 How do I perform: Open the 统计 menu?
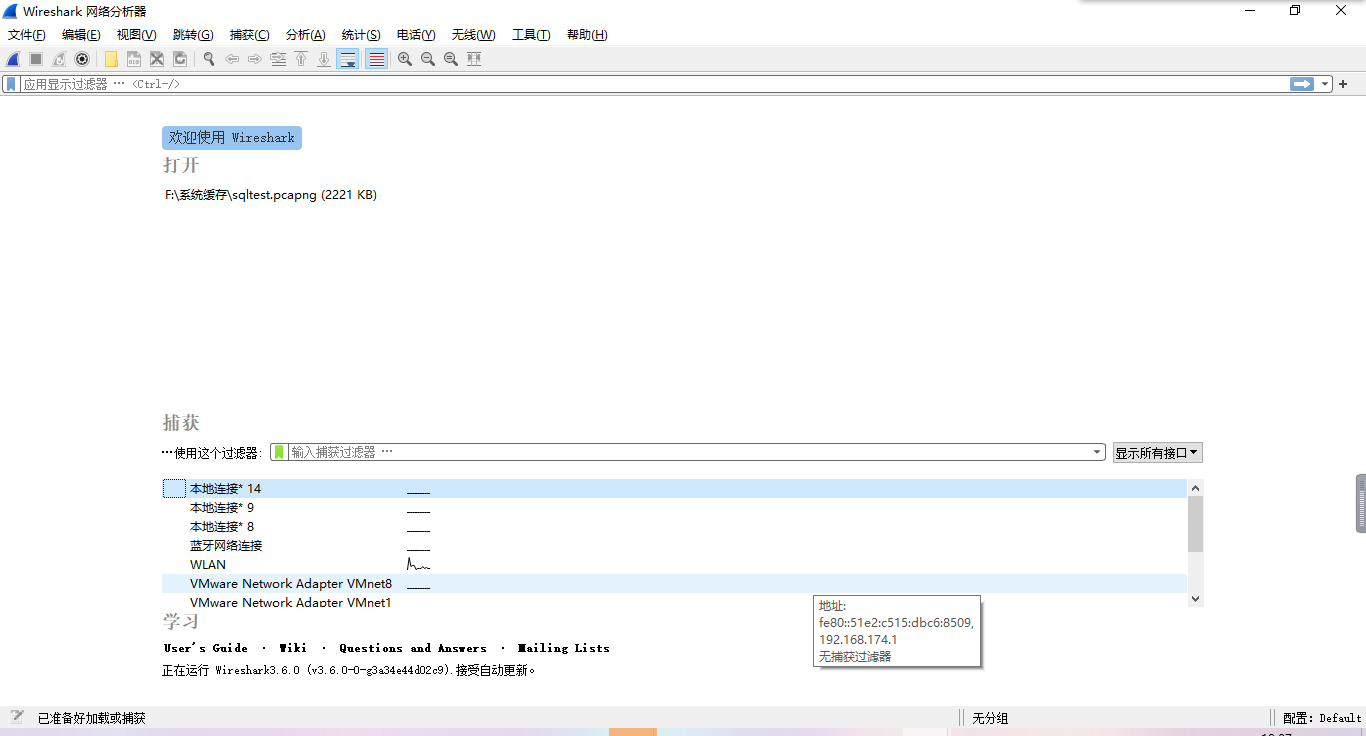[x=361, y=34]
